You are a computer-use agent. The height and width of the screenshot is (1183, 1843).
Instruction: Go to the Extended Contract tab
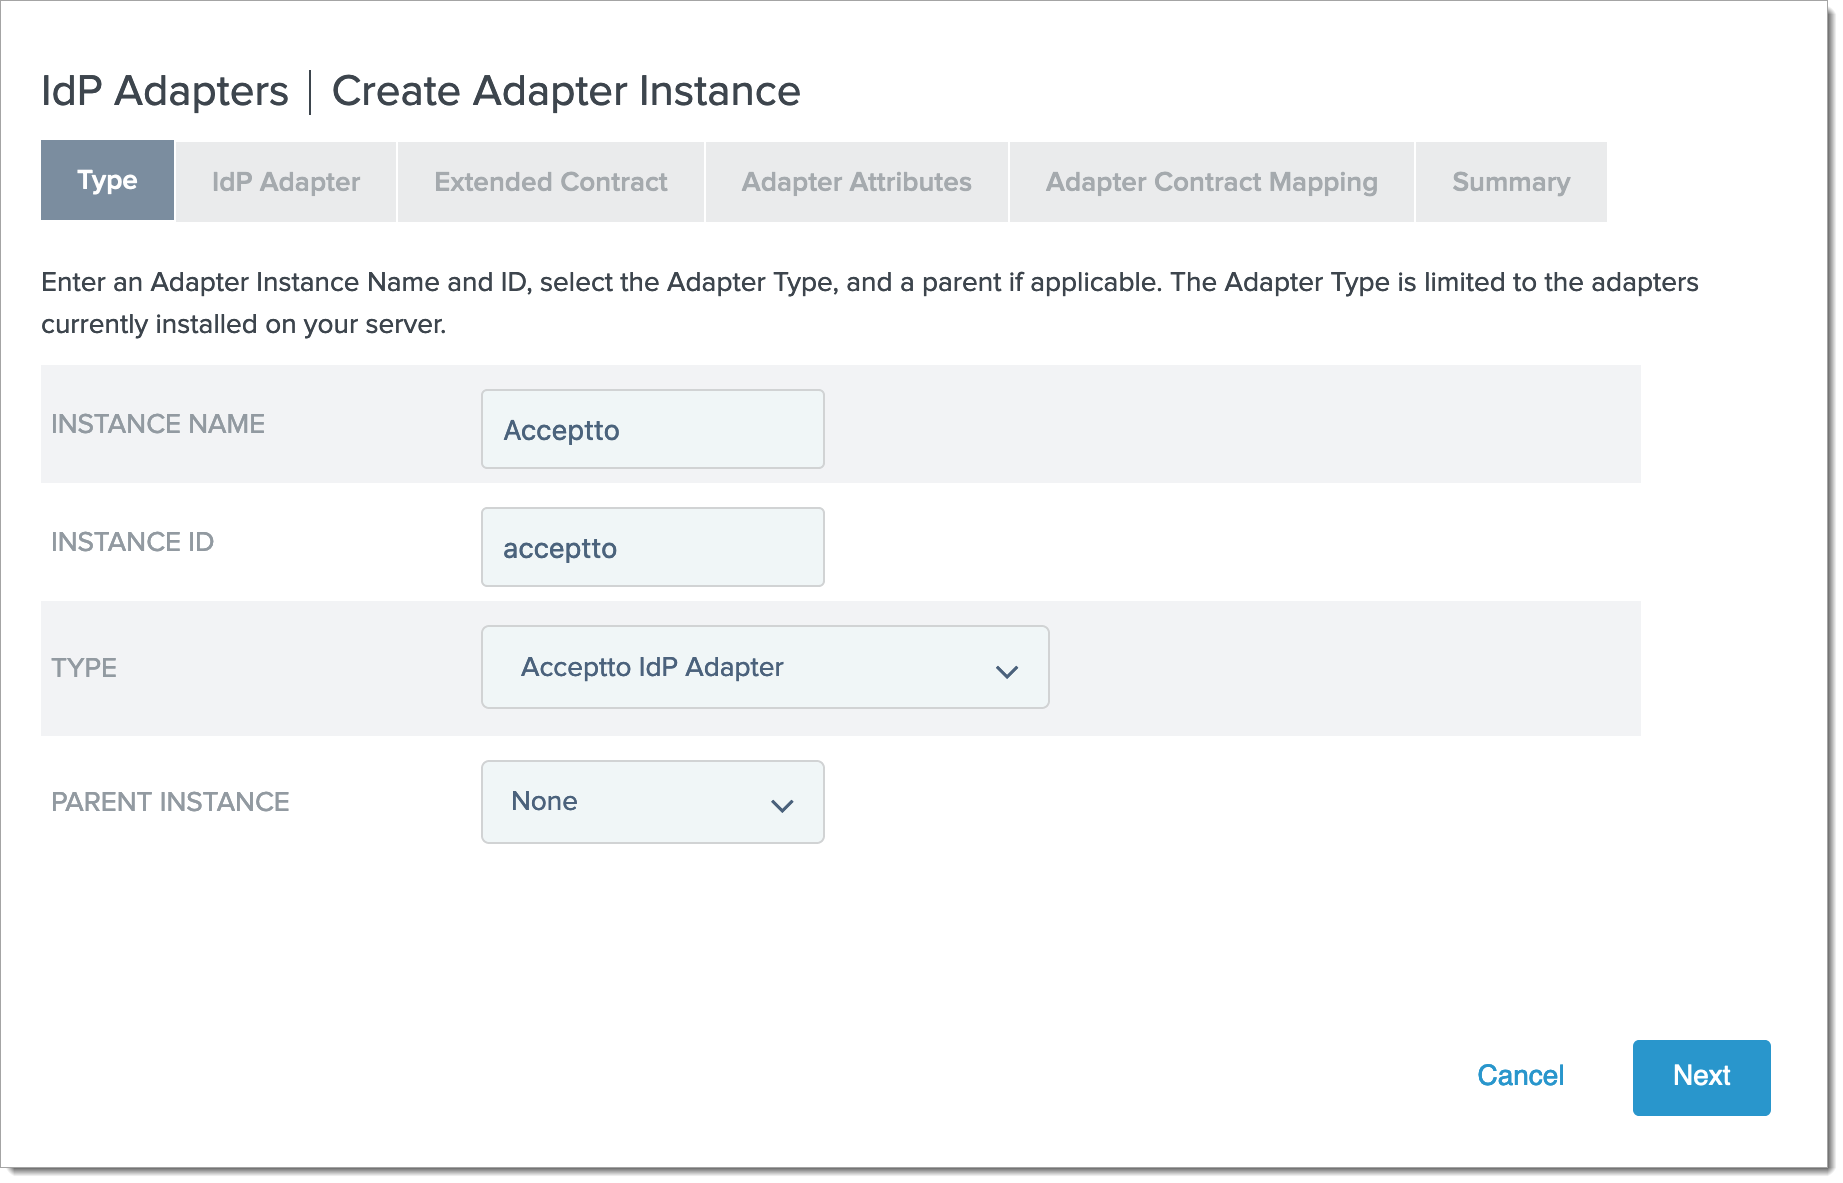pyautogui.click(x=551, y=182)
